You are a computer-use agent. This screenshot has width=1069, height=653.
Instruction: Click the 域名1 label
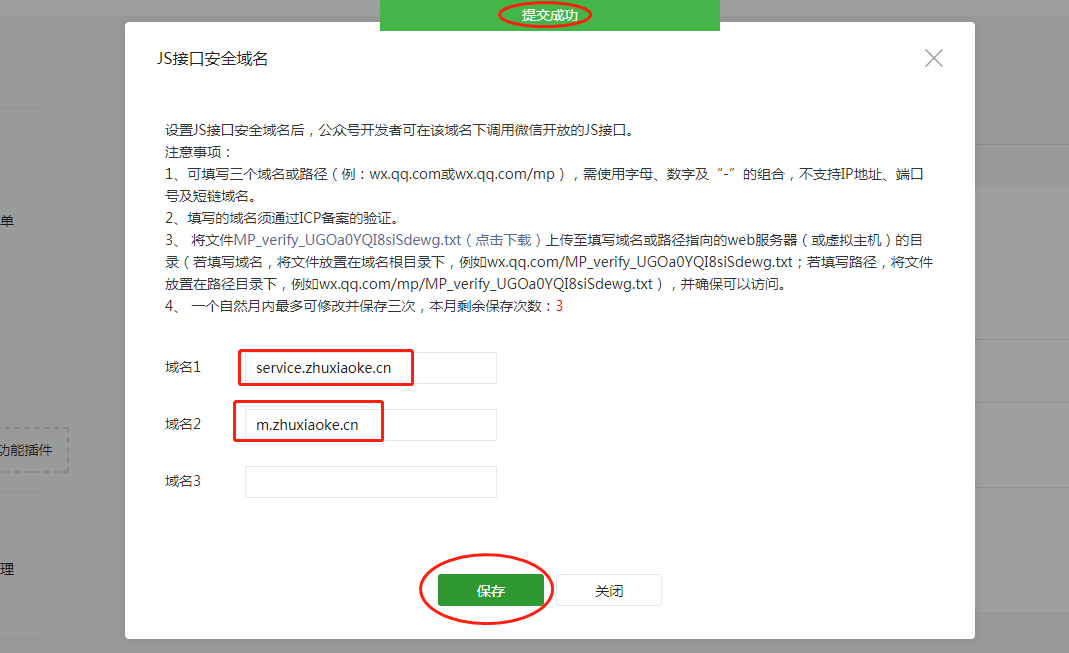[182, 367]
